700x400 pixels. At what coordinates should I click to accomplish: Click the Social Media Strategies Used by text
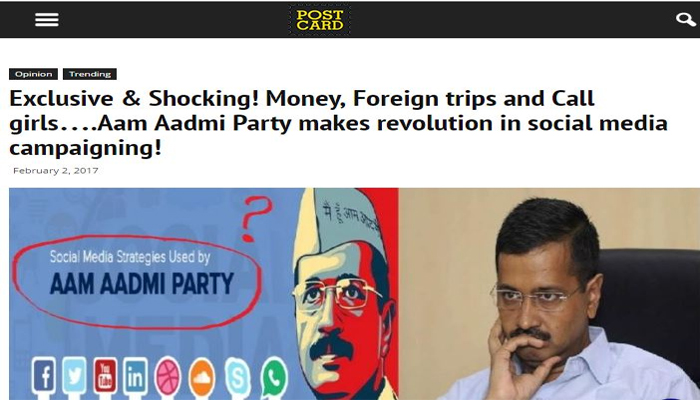pos(130,257)
